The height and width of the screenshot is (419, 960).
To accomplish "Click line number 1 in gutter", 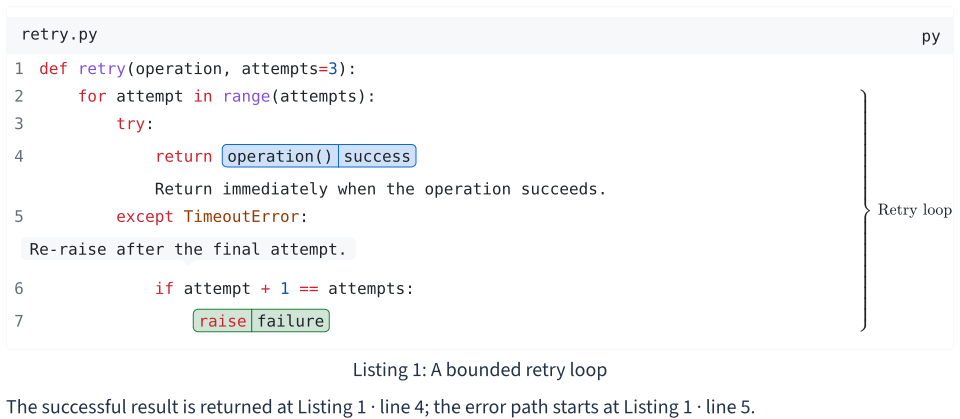I will point(19,69).
